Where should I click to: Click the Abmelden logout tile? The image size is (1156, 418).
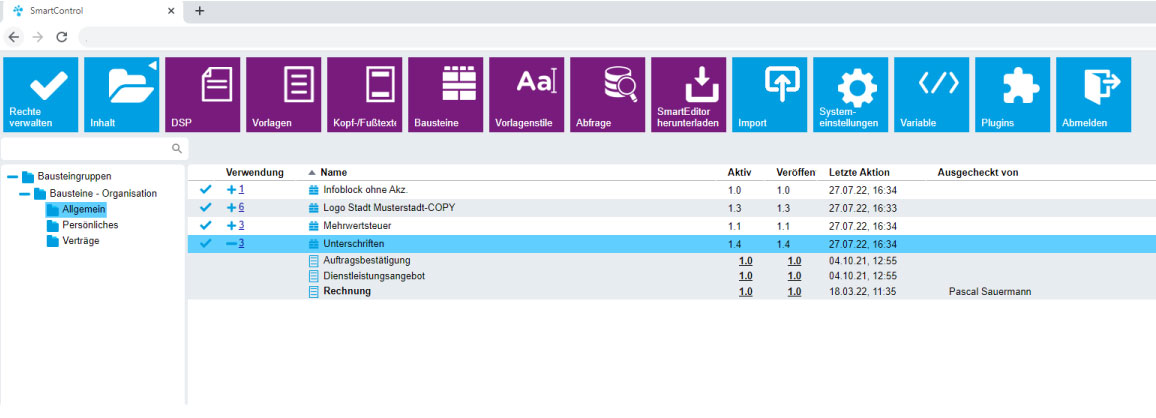(1094, 94)
